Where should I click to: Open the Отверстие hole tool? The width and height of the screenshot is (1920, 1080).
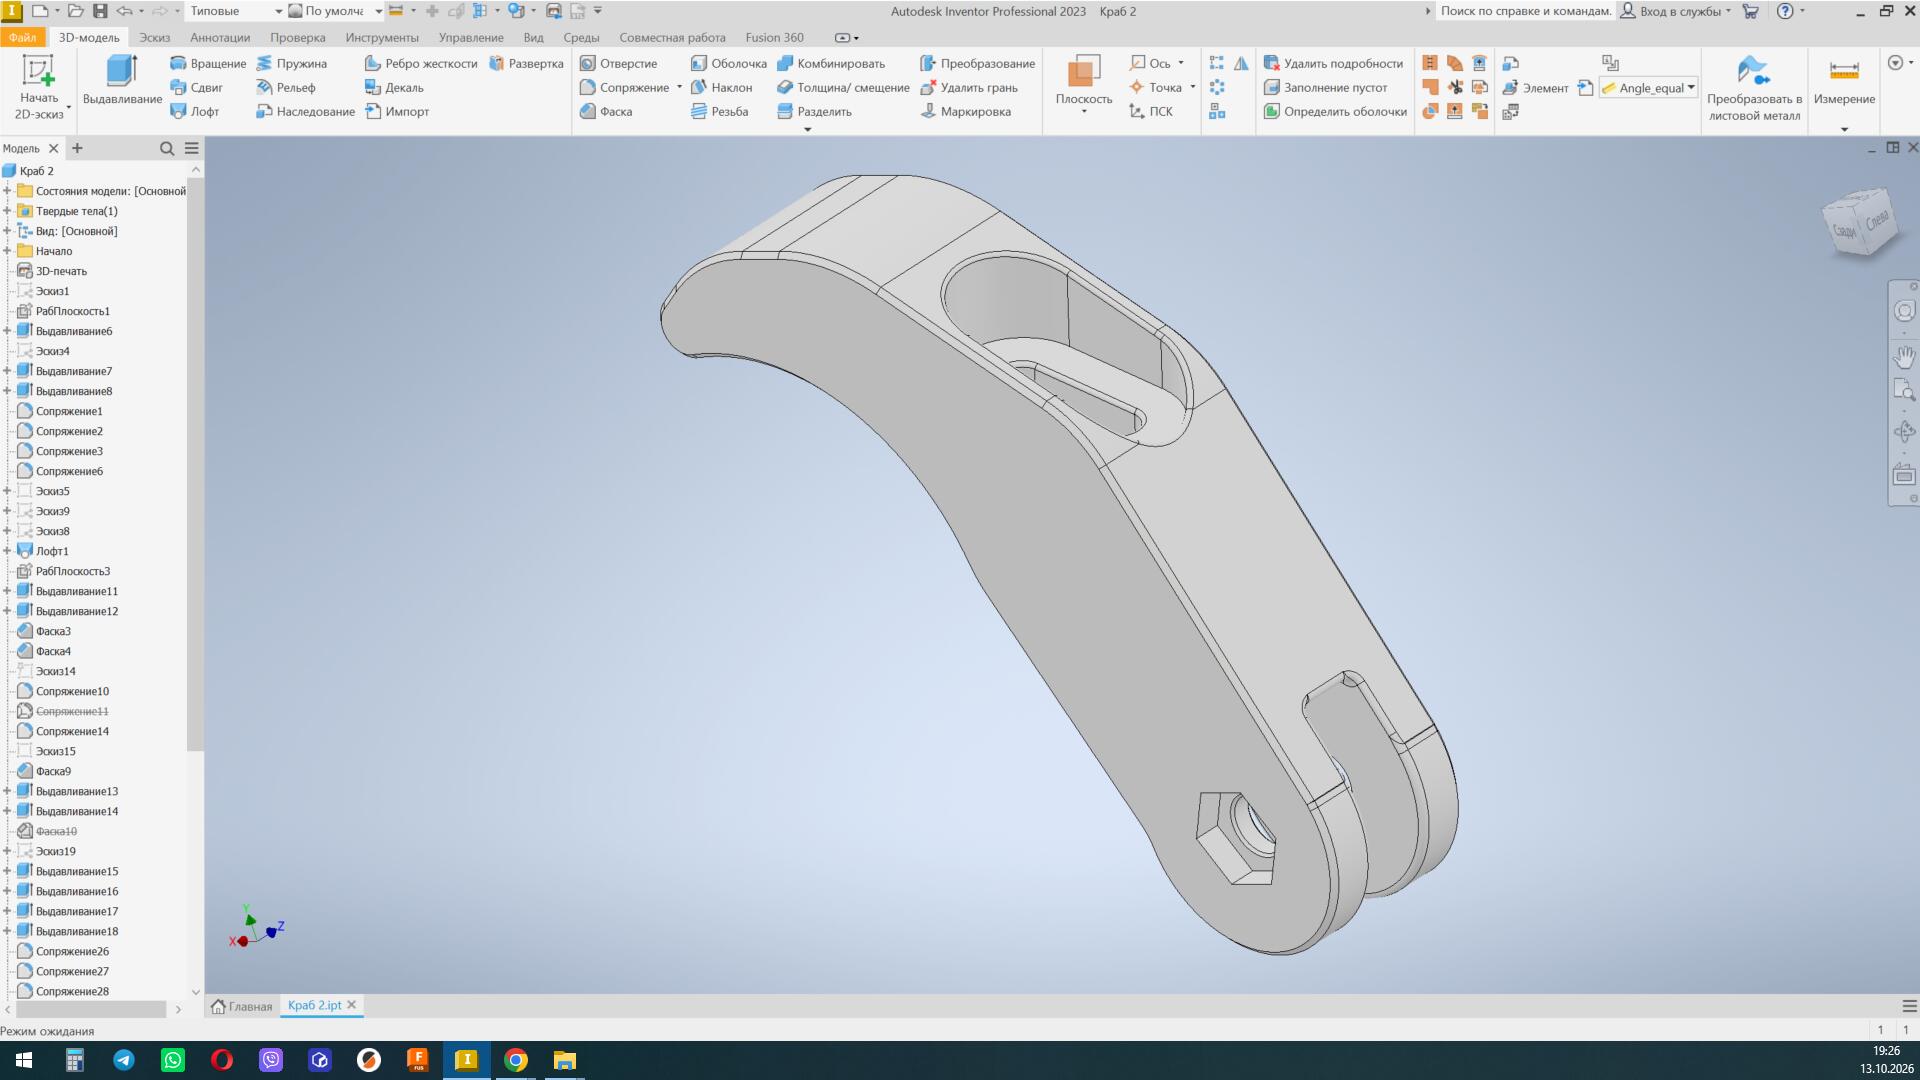pyautogui.click(x=618, y=63)
